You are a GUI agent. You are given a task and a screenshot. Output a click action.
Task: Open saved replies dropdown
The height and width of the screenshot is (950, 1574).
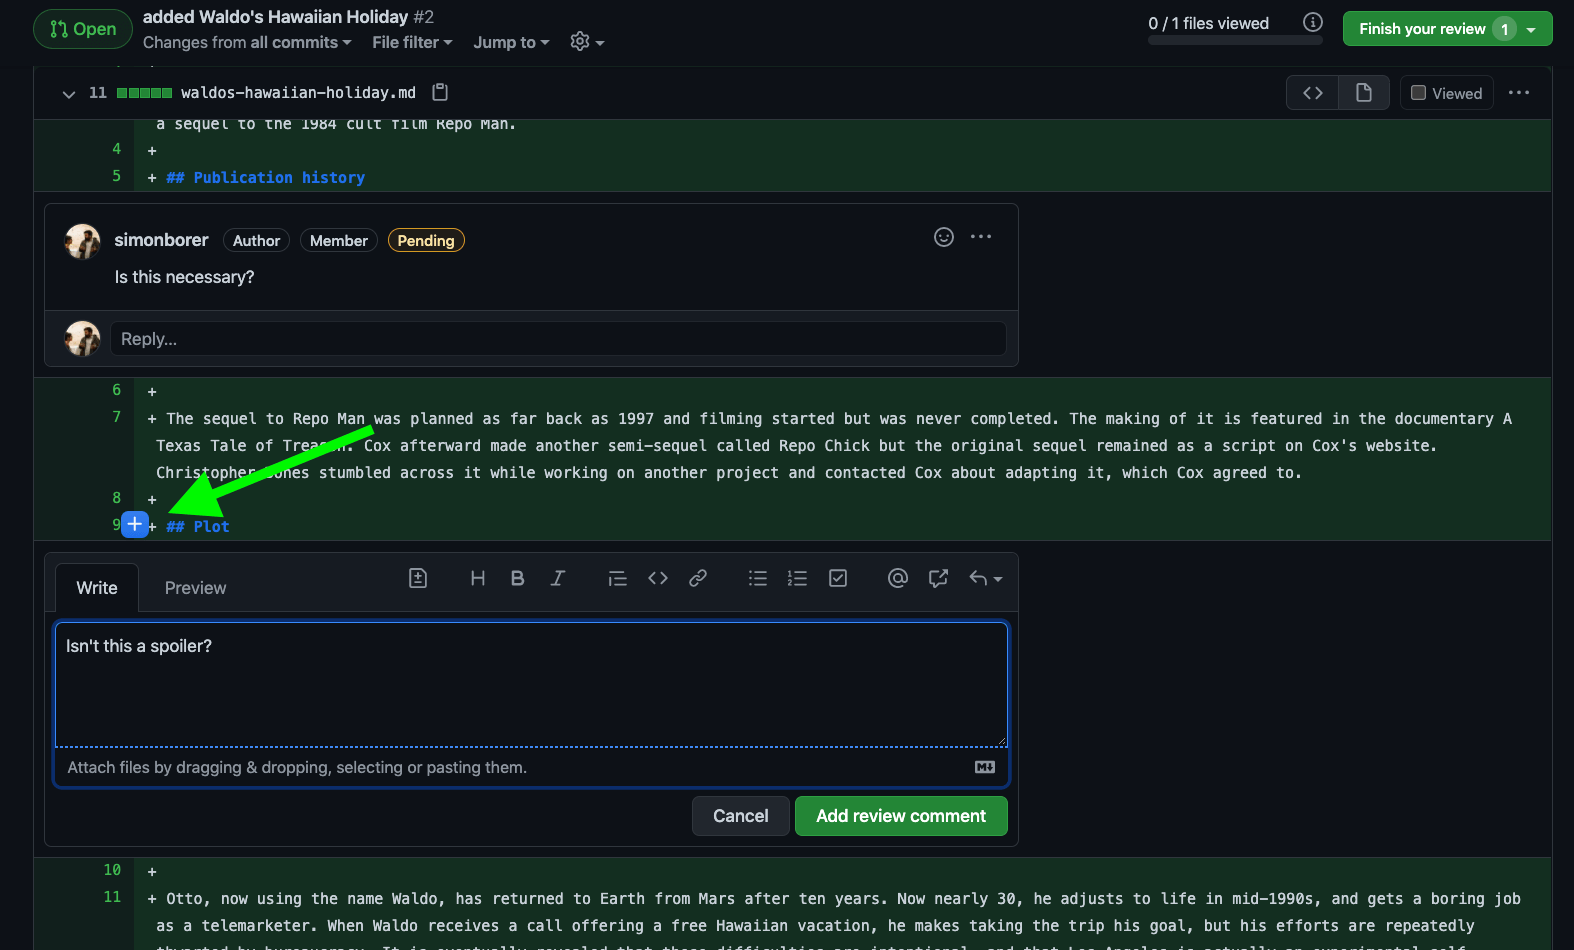(986, 578)
